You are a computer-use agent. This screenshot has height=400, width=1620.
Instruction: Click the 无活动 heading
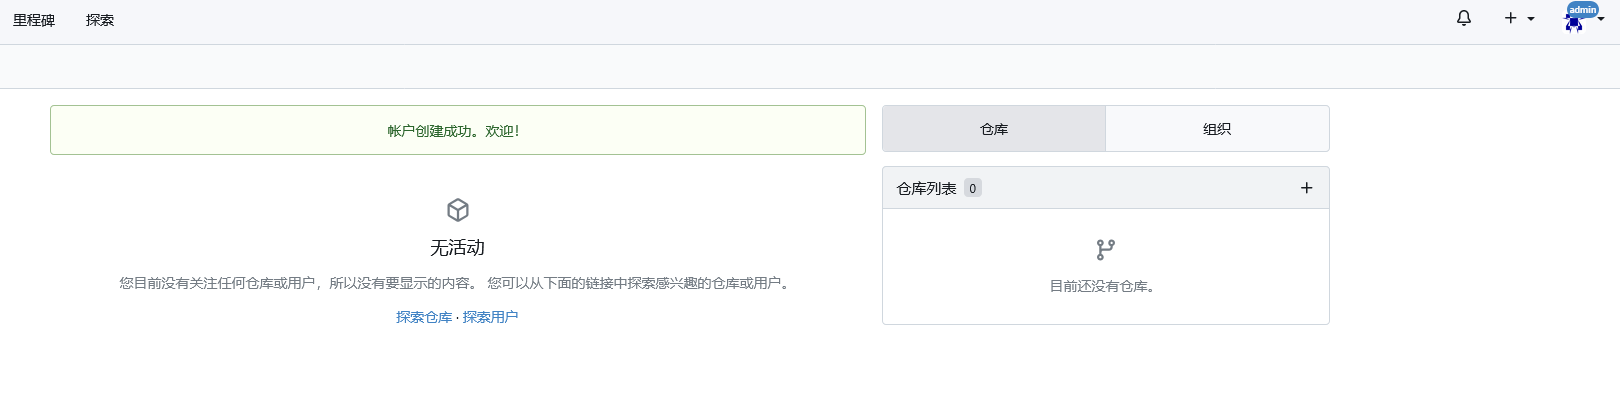pos(457,247)
